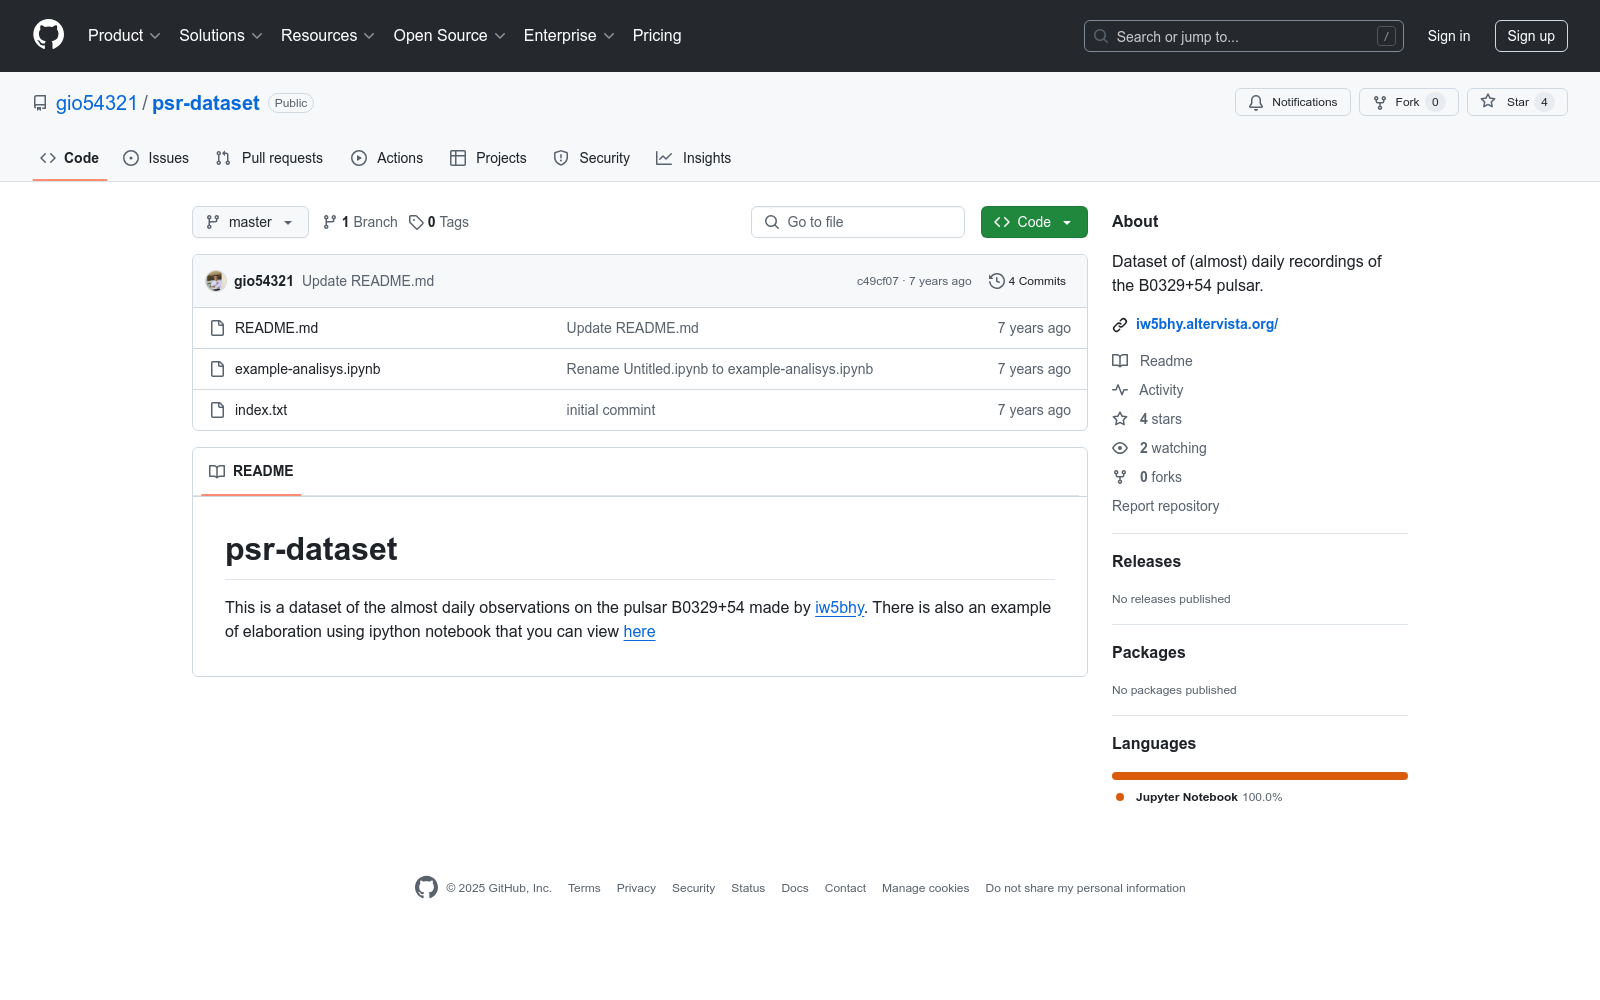The width and height of the screenshot is (1600, 1000).
Task: Click the Sign up button
Action: tap(1531, 36)
